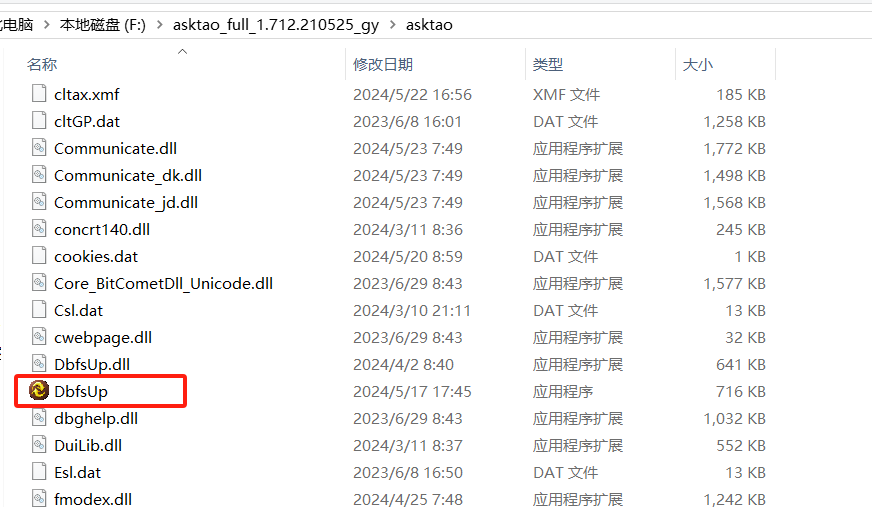872x507 pixels.
Task: Sort by the 类型 column header
Action: (x=548, y=64)
